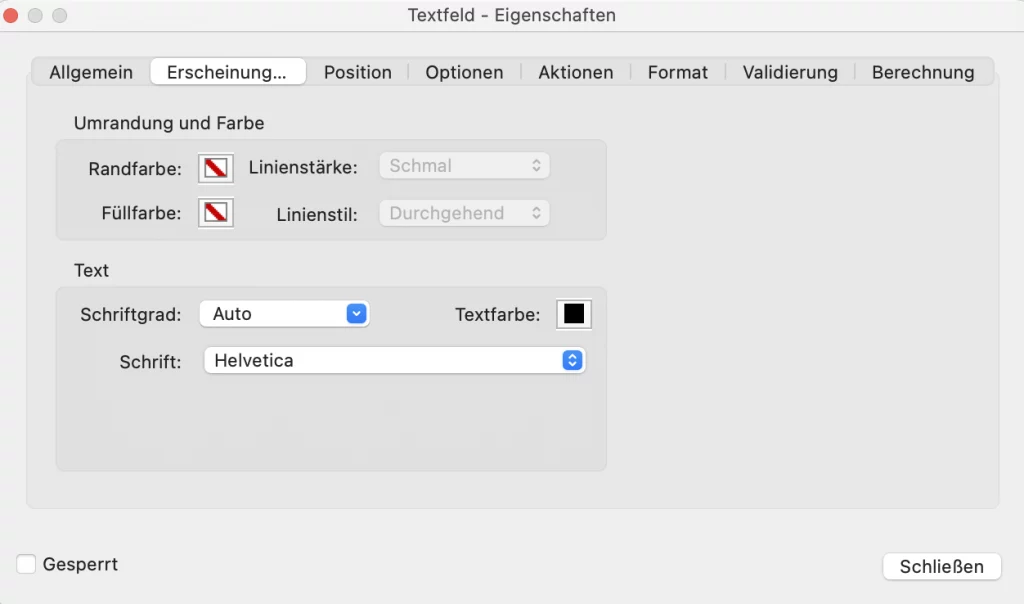Switch to the Allgemein tab

91,72
